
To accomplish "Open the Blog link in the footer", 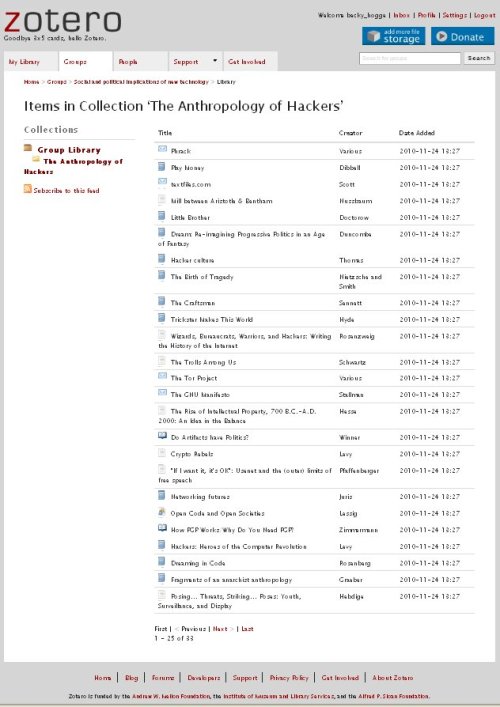I will click(132, 677).
